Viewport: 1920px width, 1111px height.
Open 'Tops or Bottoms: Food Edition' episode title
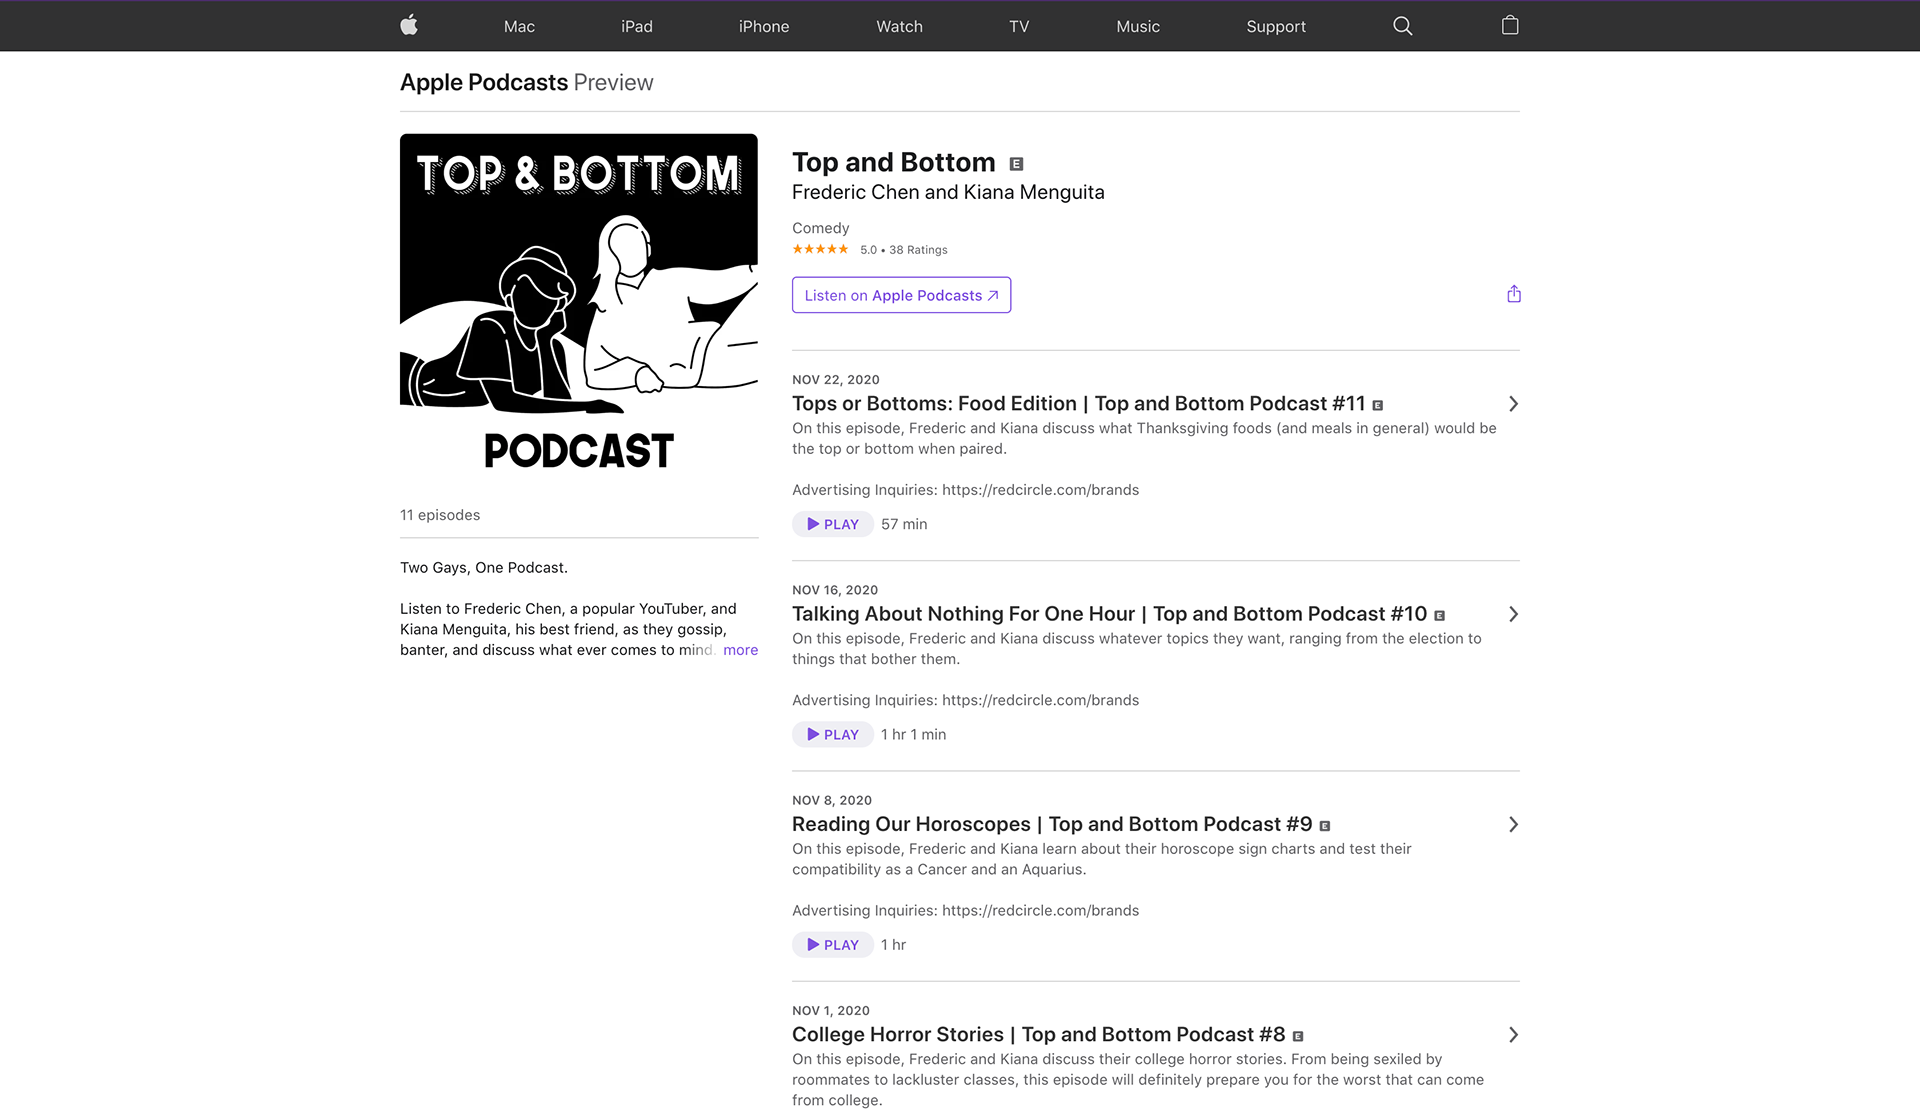1078,404
